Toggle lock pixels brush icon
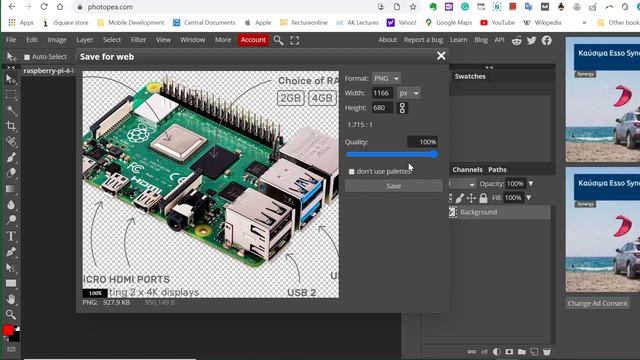Image resolution: width=640 pixels, height=360 pixels. click(460, 198)
